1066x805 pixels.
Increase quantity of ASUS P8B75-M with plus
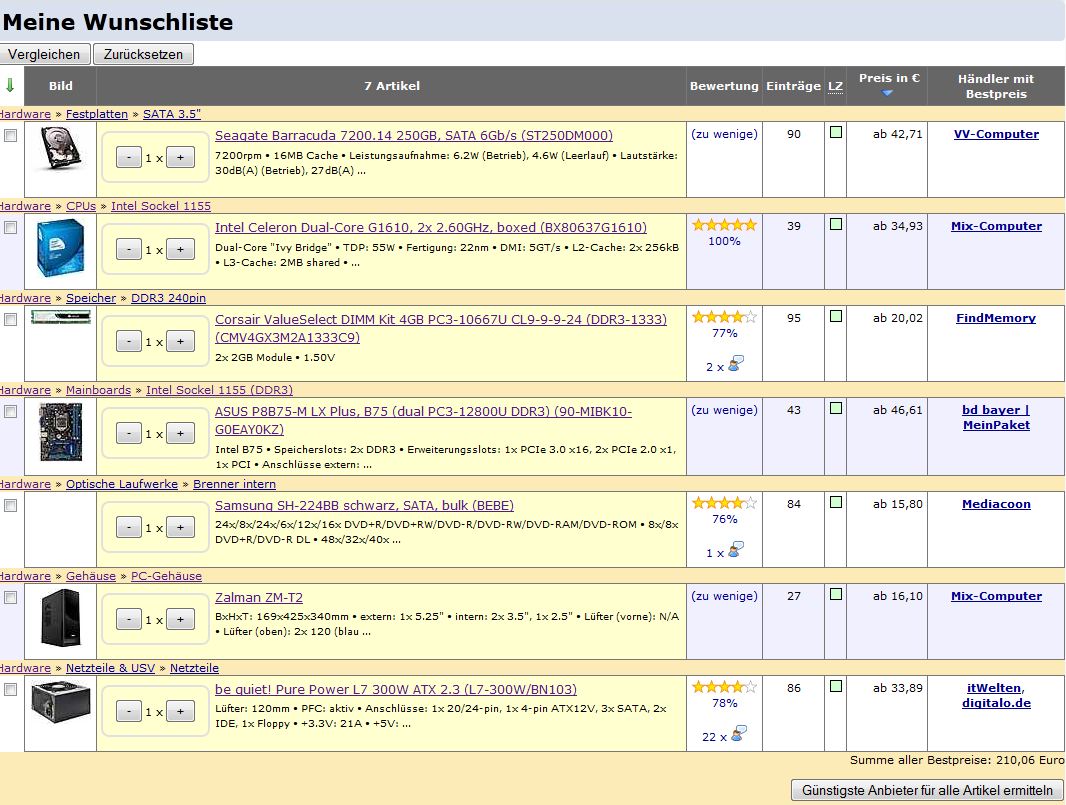180,434
